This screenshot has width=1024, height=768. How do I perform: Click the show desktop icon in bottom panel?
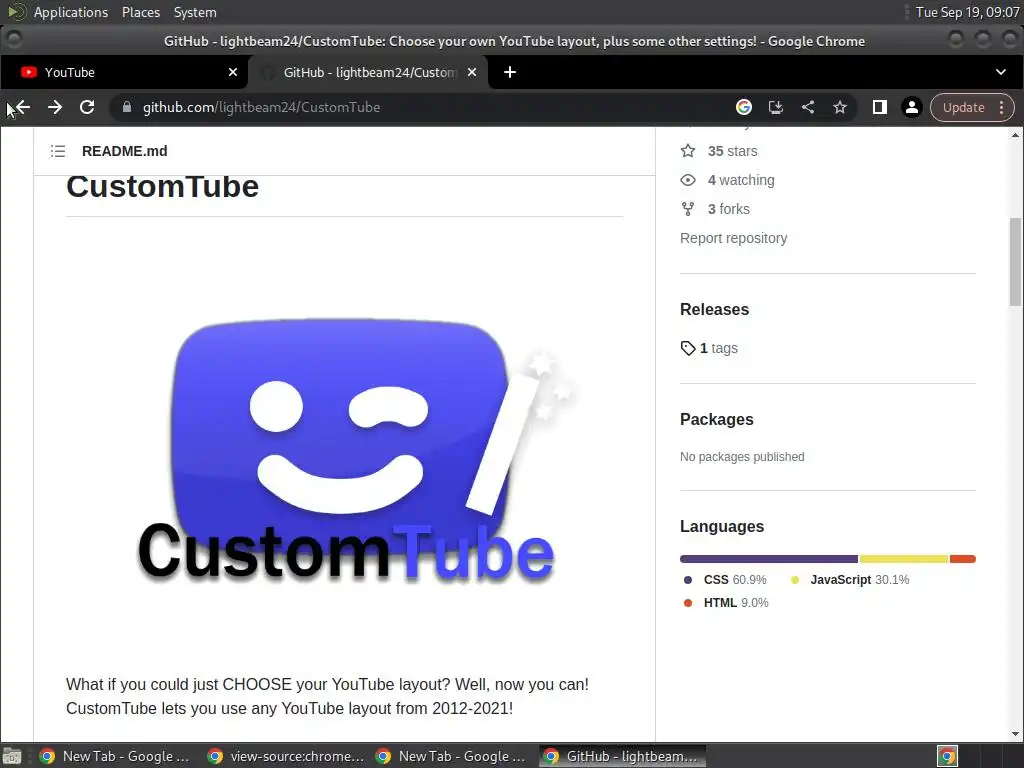[12, 756]
